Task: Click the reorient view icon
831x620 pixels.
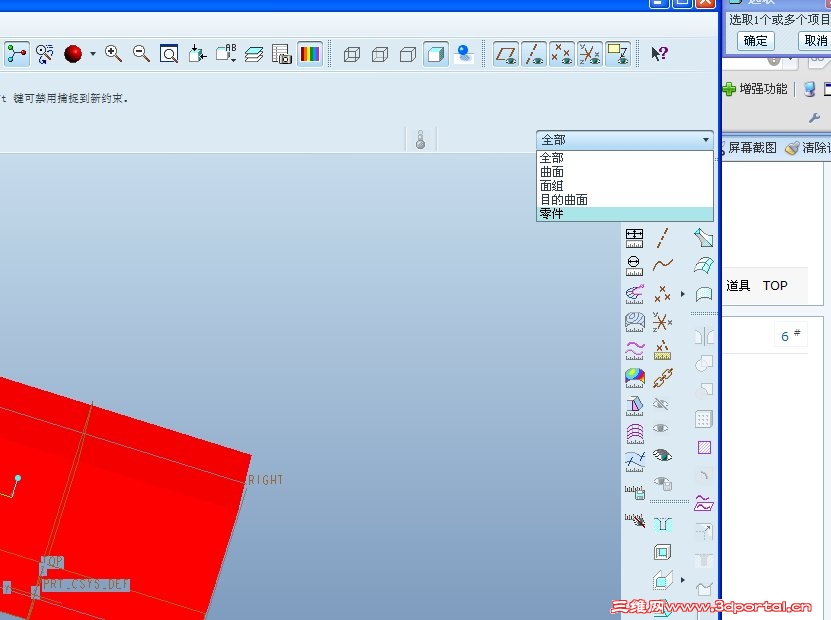Action: pos(197,54)
